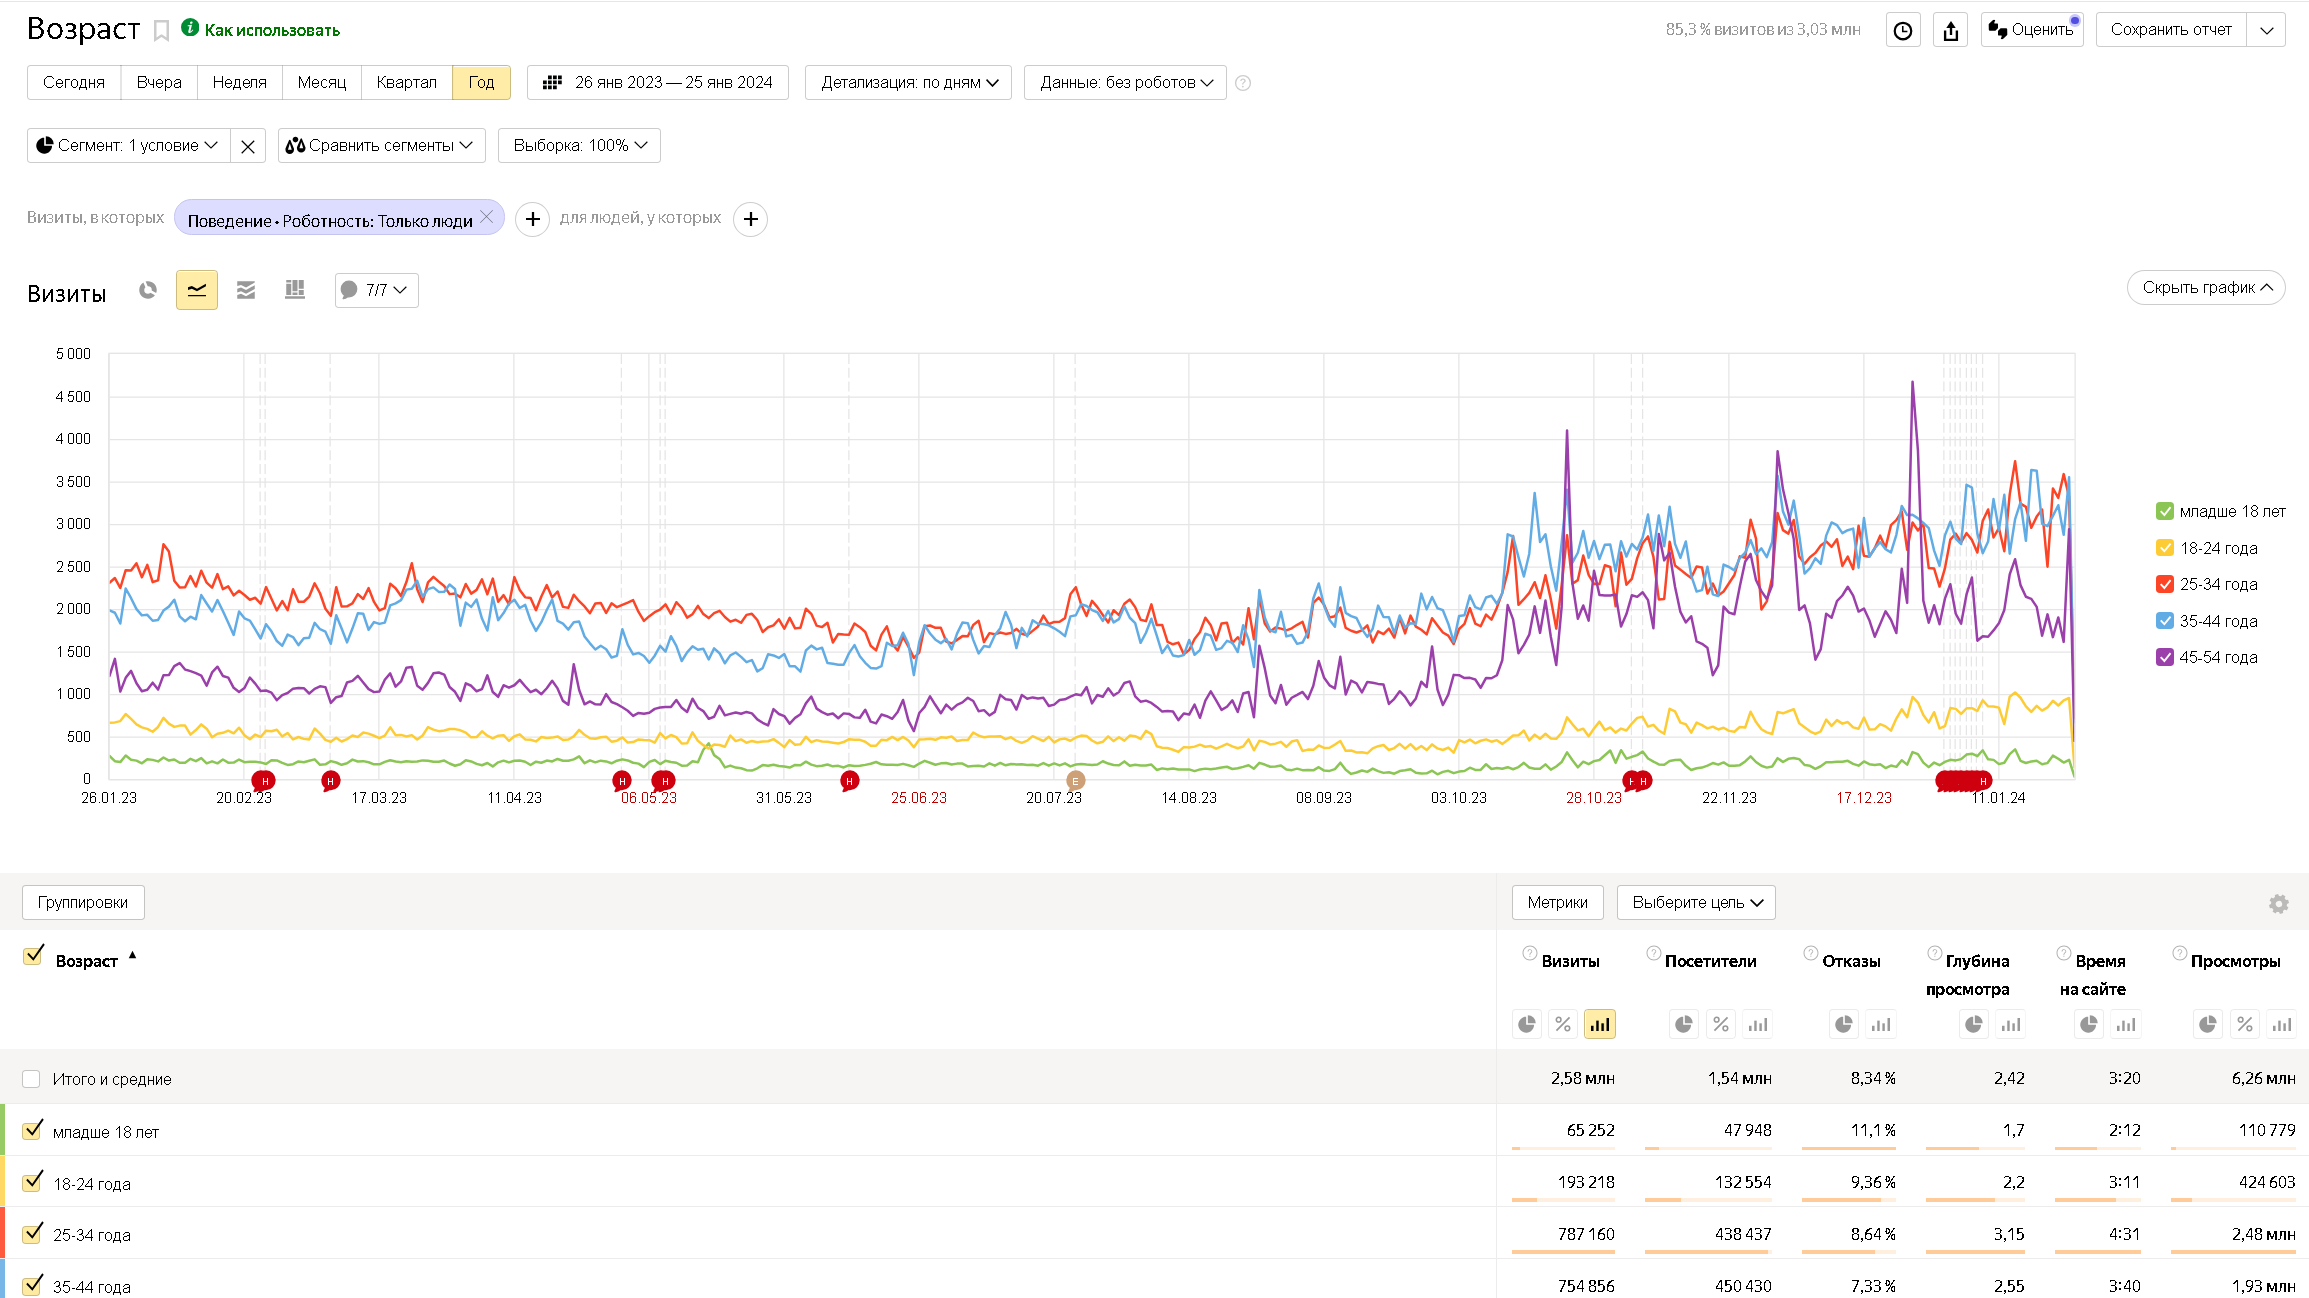This screenshot has height=1298, width=2309.
Task: Open Детализация: по дням dropdown
Action: click(908, 83)
